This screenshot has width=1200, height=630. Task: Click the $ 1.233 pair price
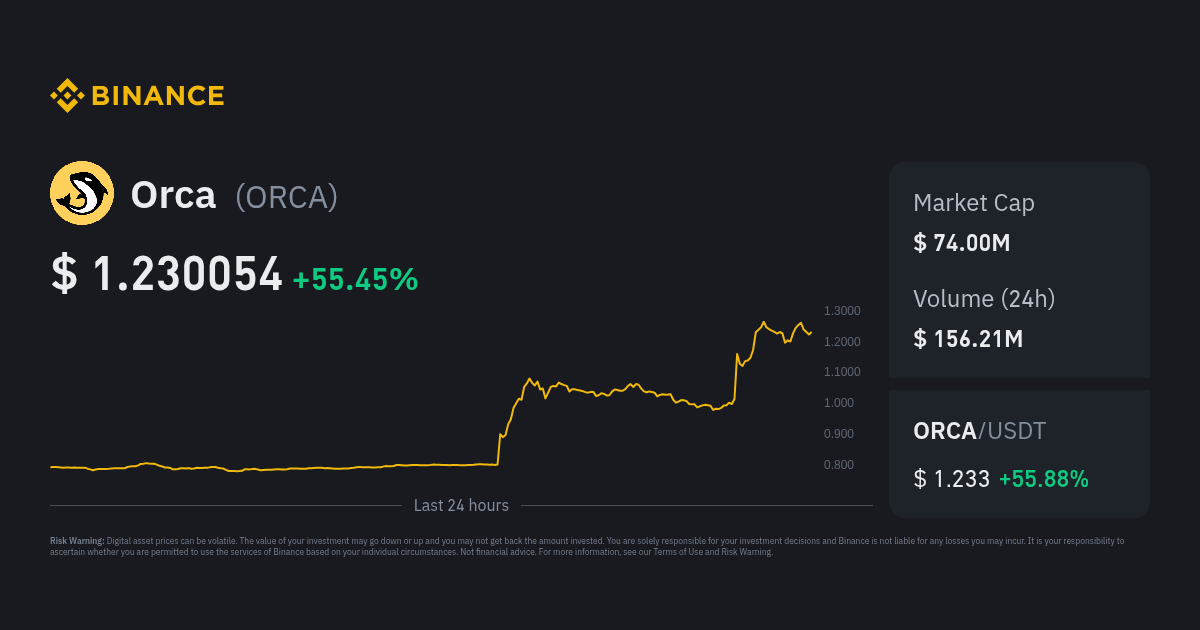(x=951, y=479)
